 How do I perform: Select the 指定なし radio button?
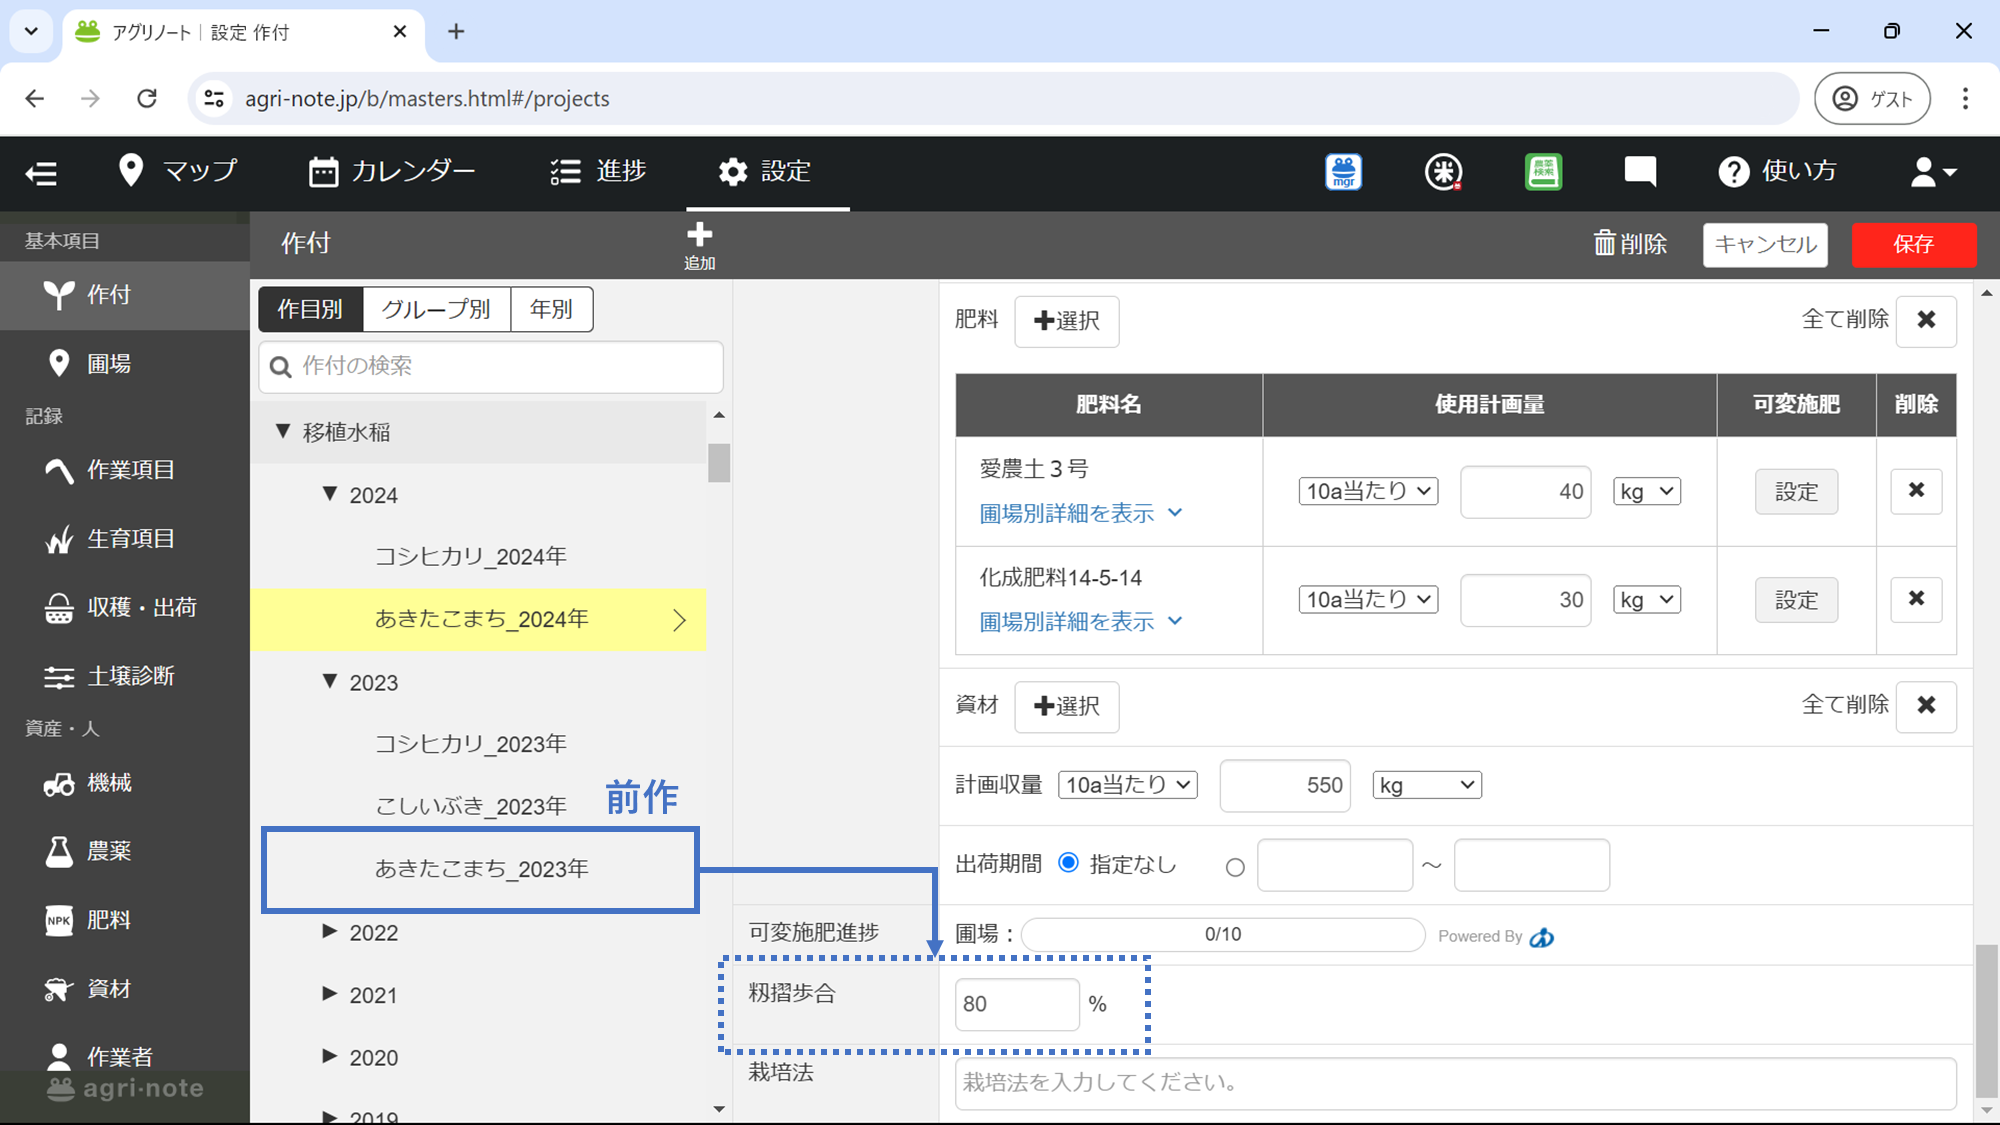point(1068,863)
